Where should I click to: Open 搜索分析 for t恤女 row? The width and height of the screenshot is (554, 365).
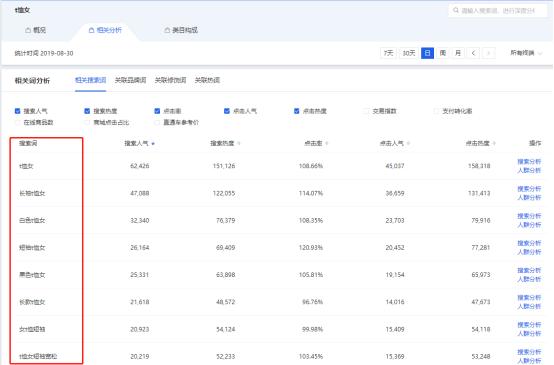[529, 161]
